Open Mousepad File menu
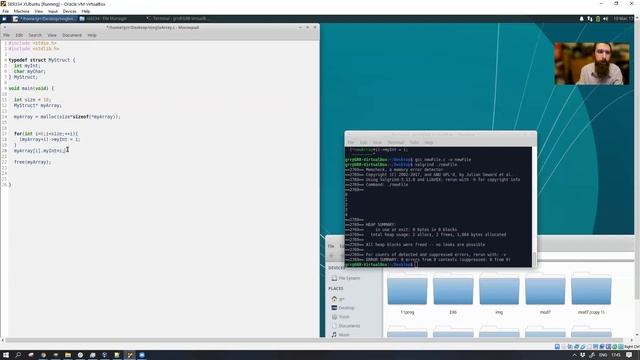Image resolution: width=640 pixels, height=360 pixels. 7,36
